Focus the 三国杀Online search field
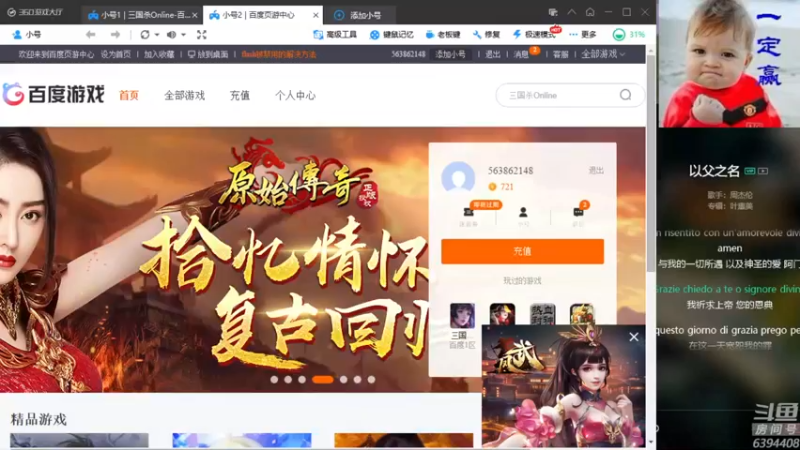Screen dimensions: 800x450 561,95
